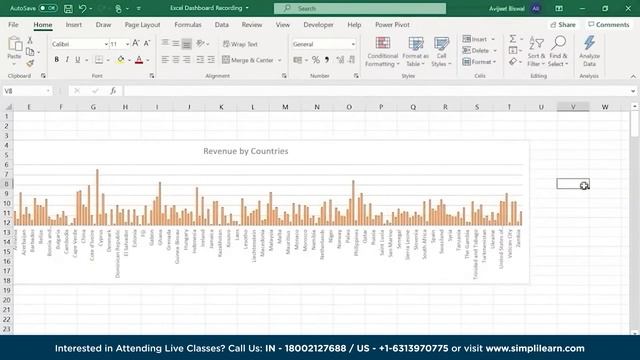Viewport: 640px width, 360px height.
Task: Toggle Align Left horizontal alignment
Action: pos(165,60)
